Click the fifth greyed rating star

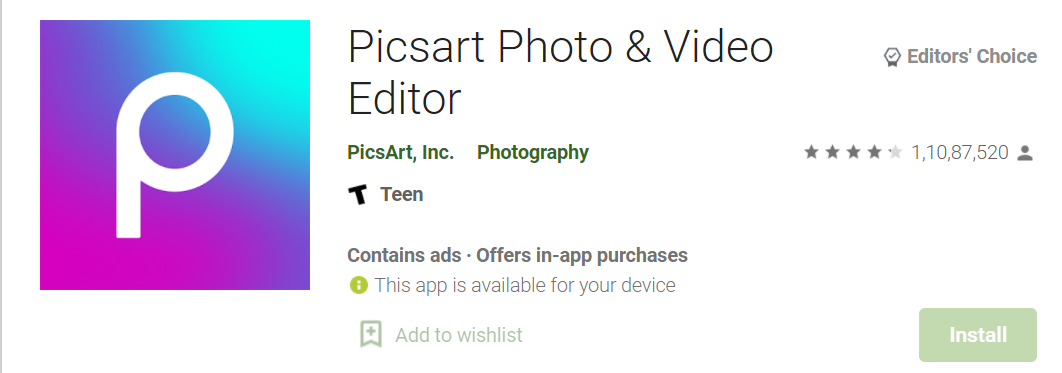[x=895, y=152]
